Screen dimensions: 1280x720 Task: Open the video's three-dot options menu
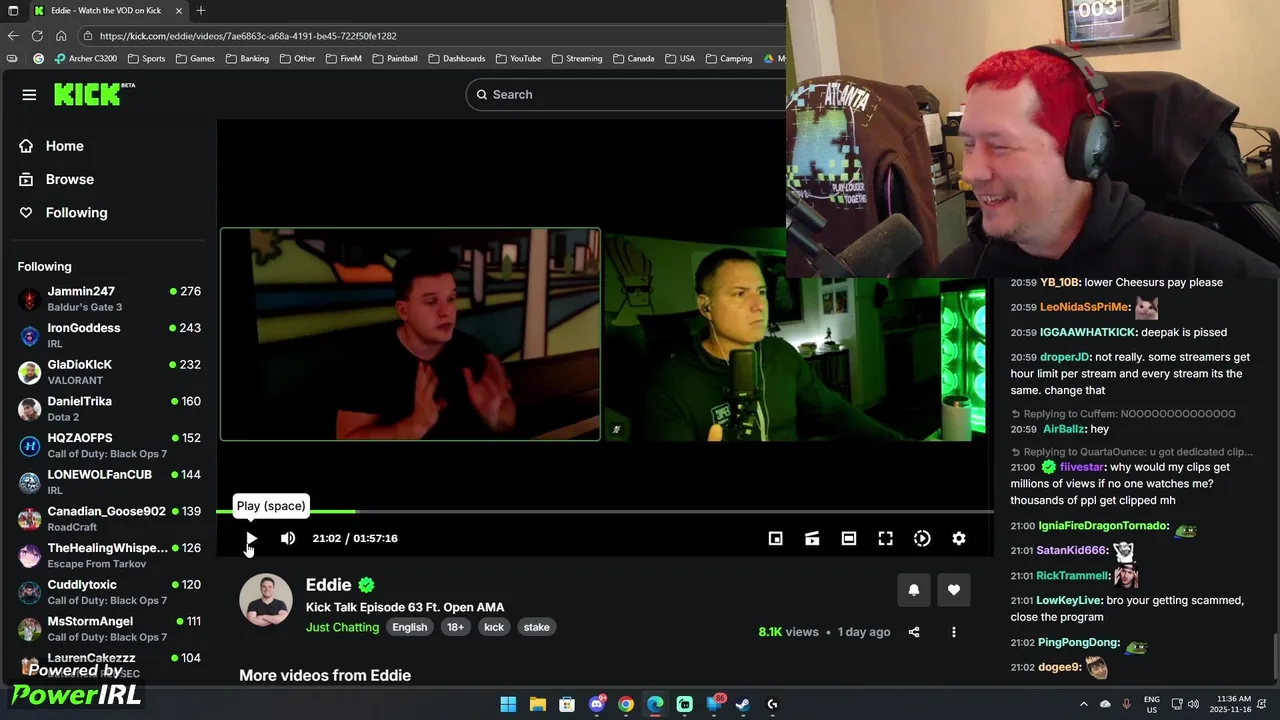[x=954, y=632]
